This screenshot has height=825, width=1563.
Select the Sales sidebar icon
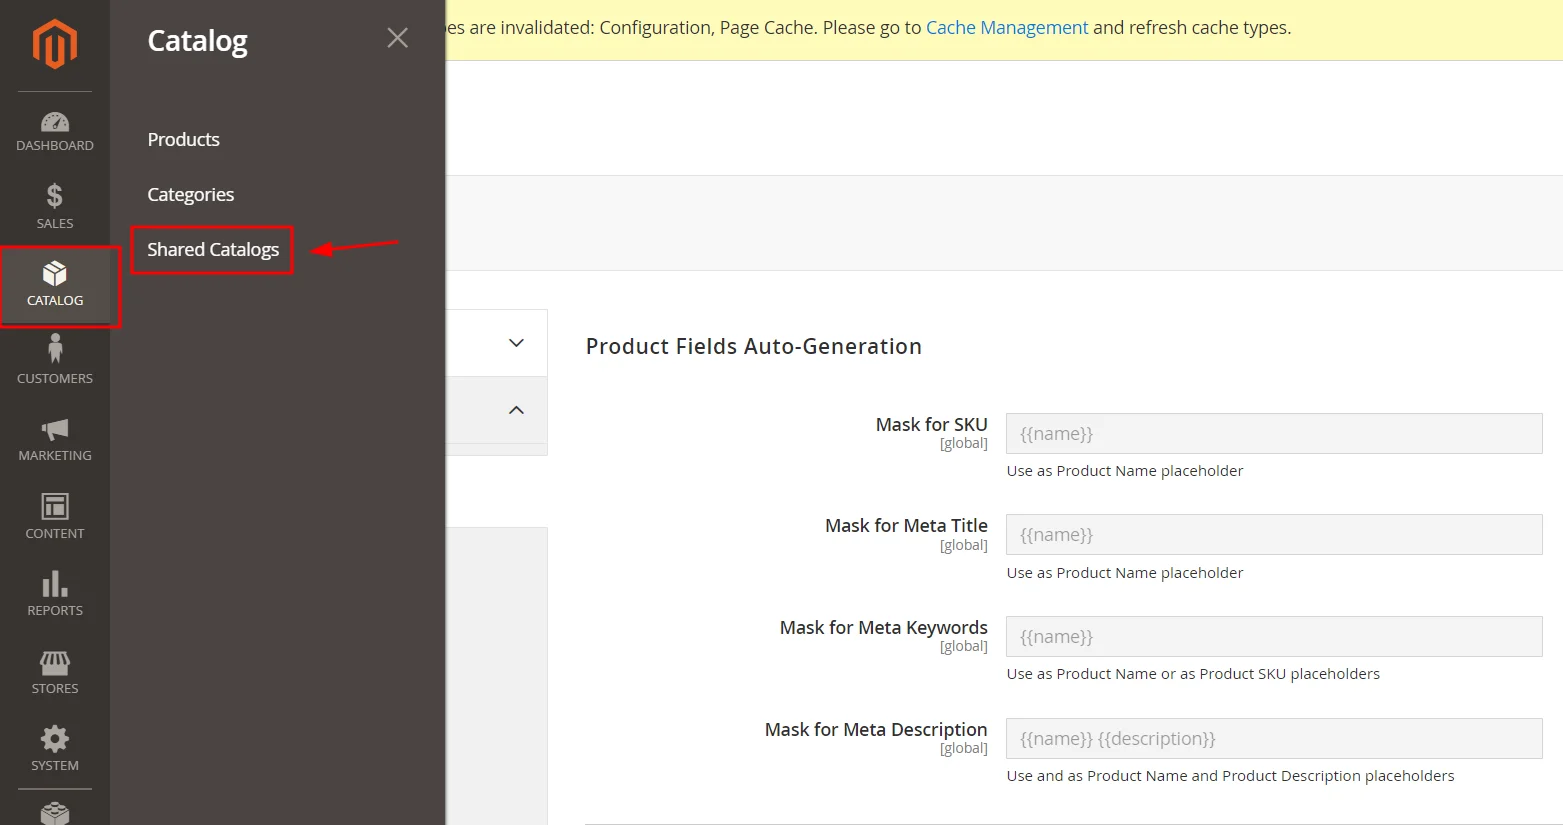point(54,206)
